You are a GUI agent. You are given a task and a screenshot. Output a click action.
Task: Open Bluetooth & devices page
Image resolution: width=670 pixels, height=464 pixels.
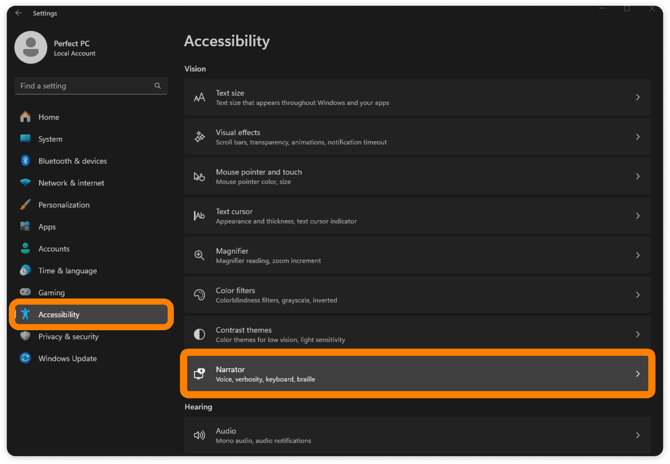[91, 161]
